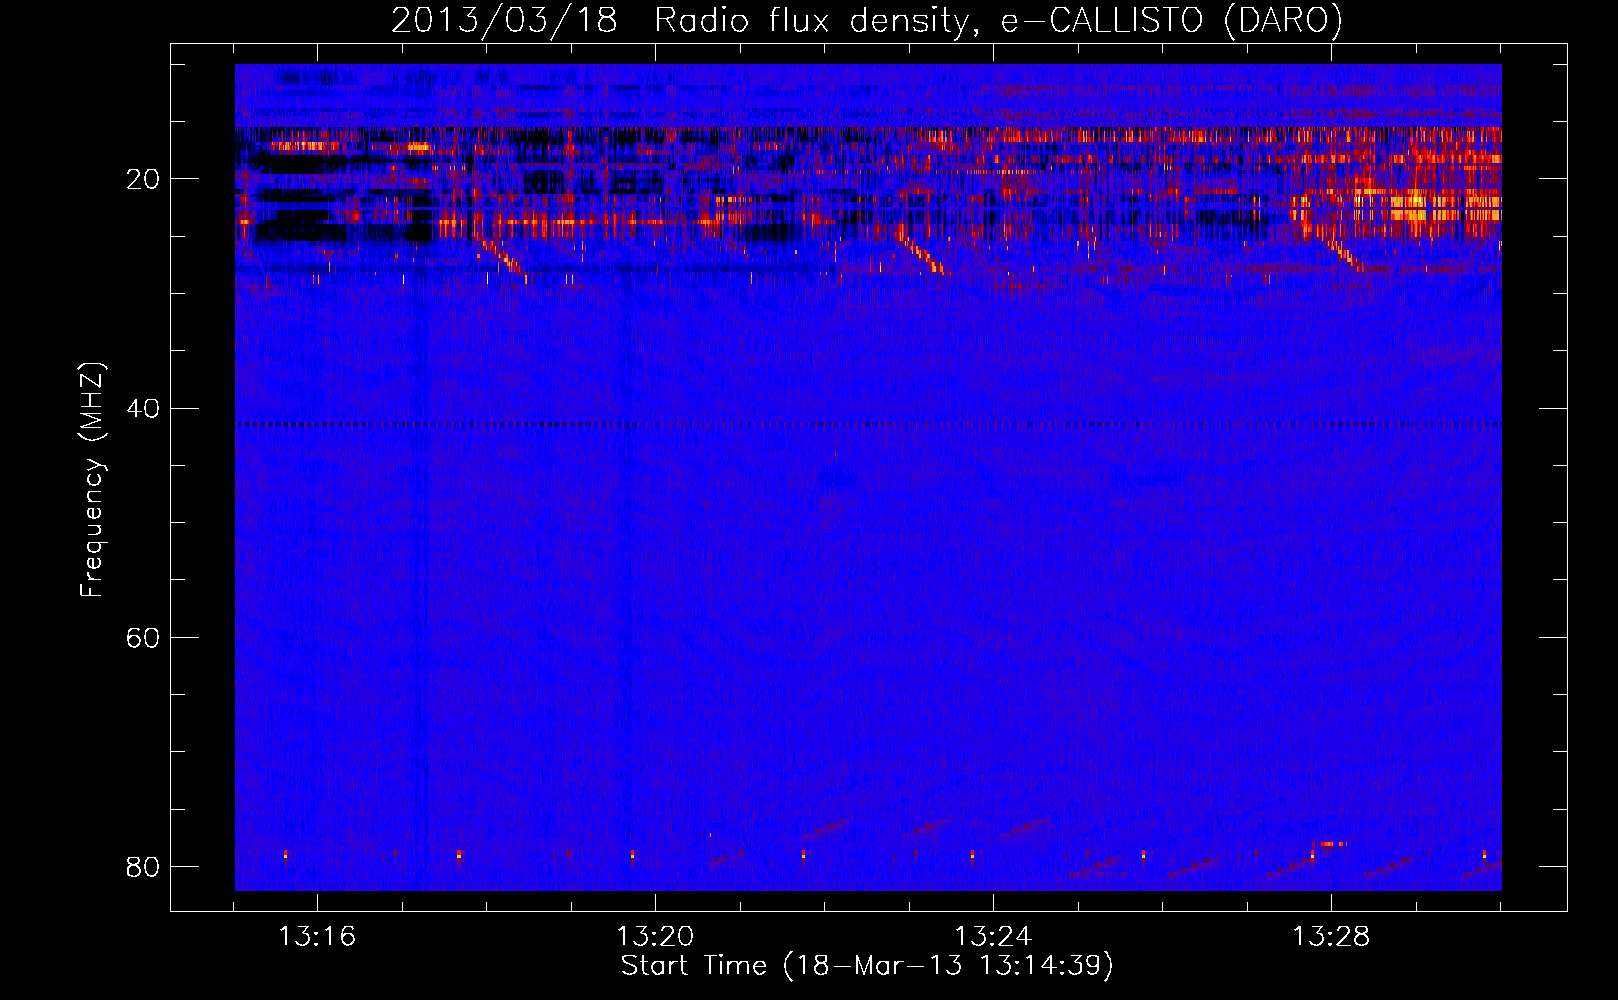Click the "Frequency (MHZ)" y-axis label
The height and width of the screenshot is (1000, 1618).
point(92,479)
